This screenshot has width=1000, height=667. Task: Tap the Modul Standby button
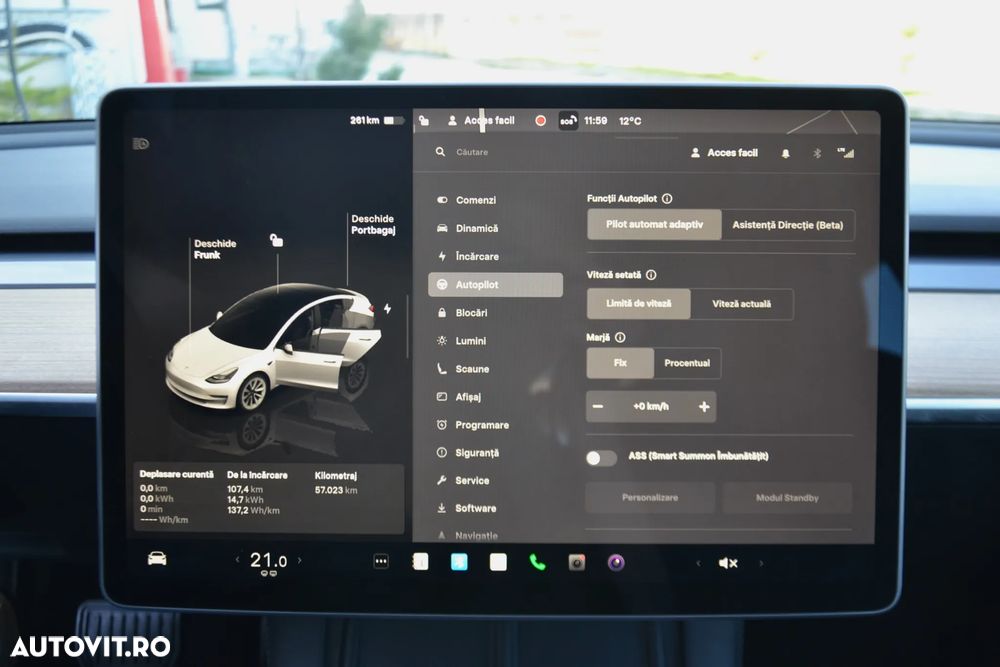pos(787,498)
